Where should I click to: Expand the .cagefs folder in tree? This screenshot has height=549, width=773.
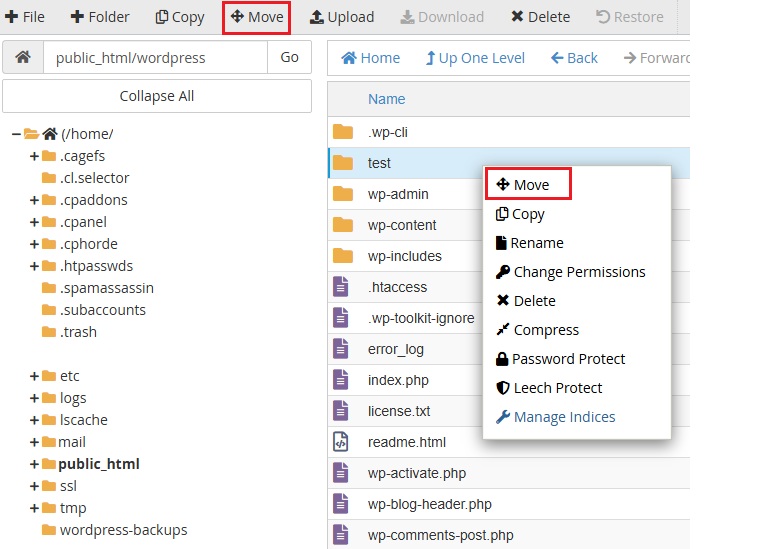(35, 156)
